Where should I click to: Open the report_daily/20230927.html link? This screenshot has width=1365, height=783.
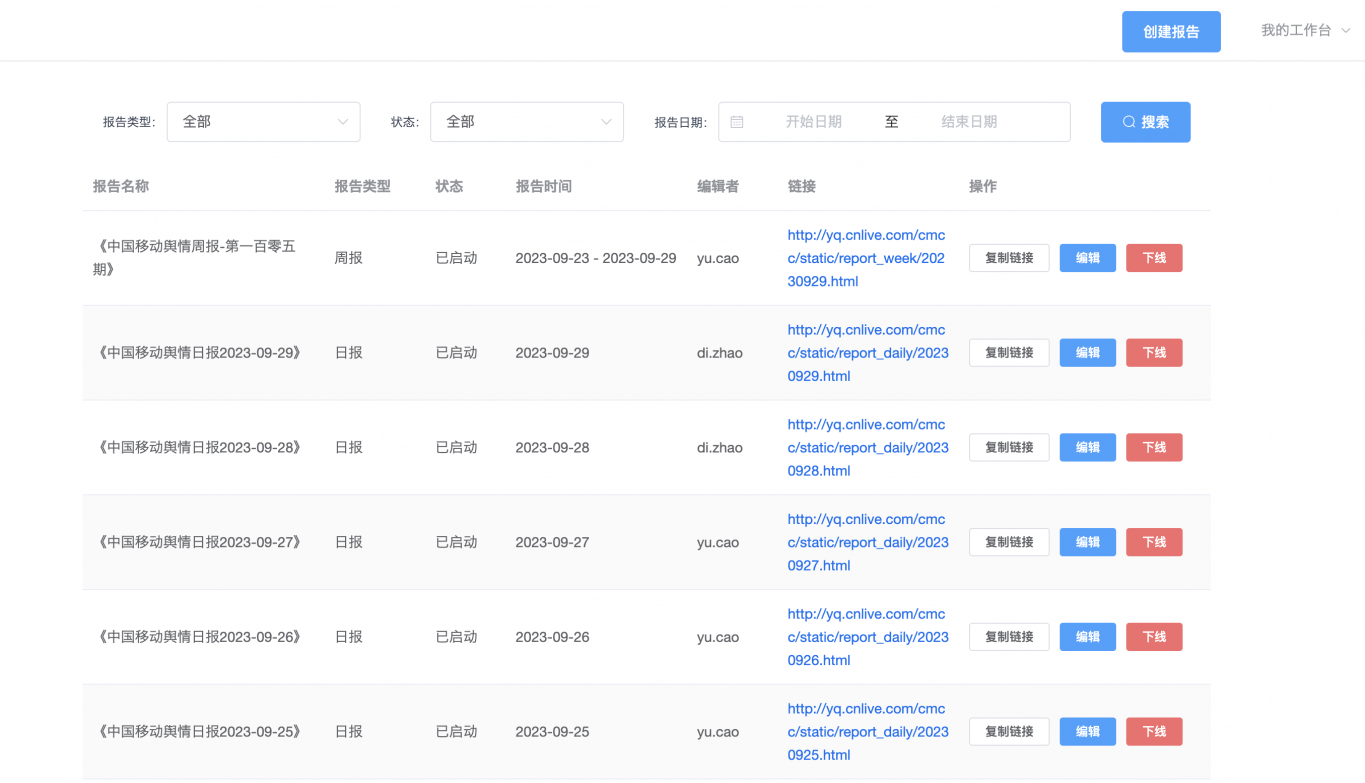[867, 542]
